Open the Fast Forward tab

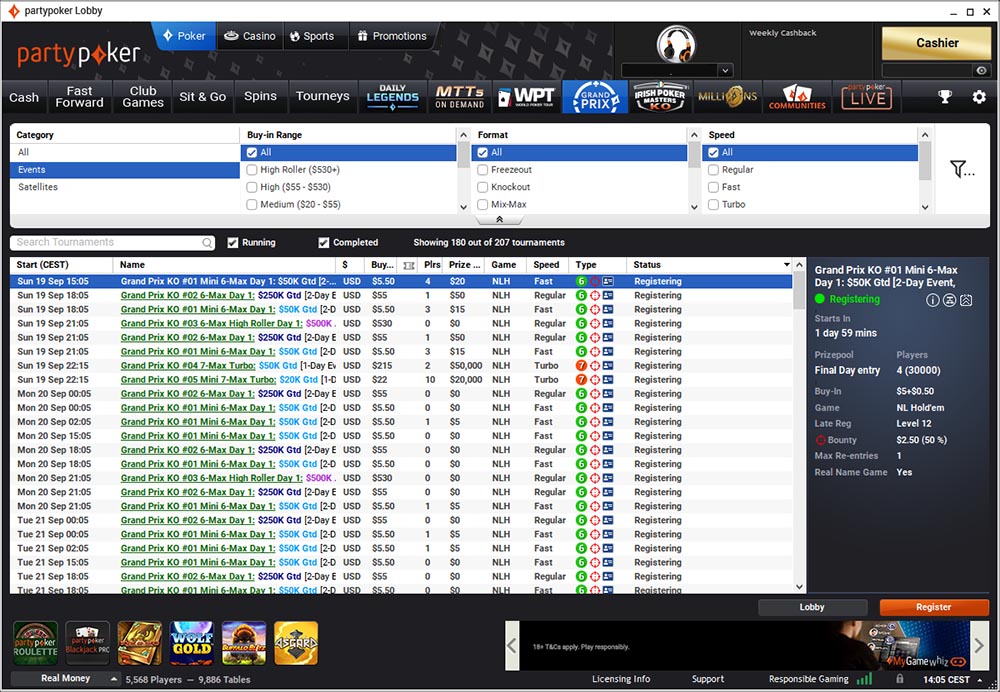point(79,97)
